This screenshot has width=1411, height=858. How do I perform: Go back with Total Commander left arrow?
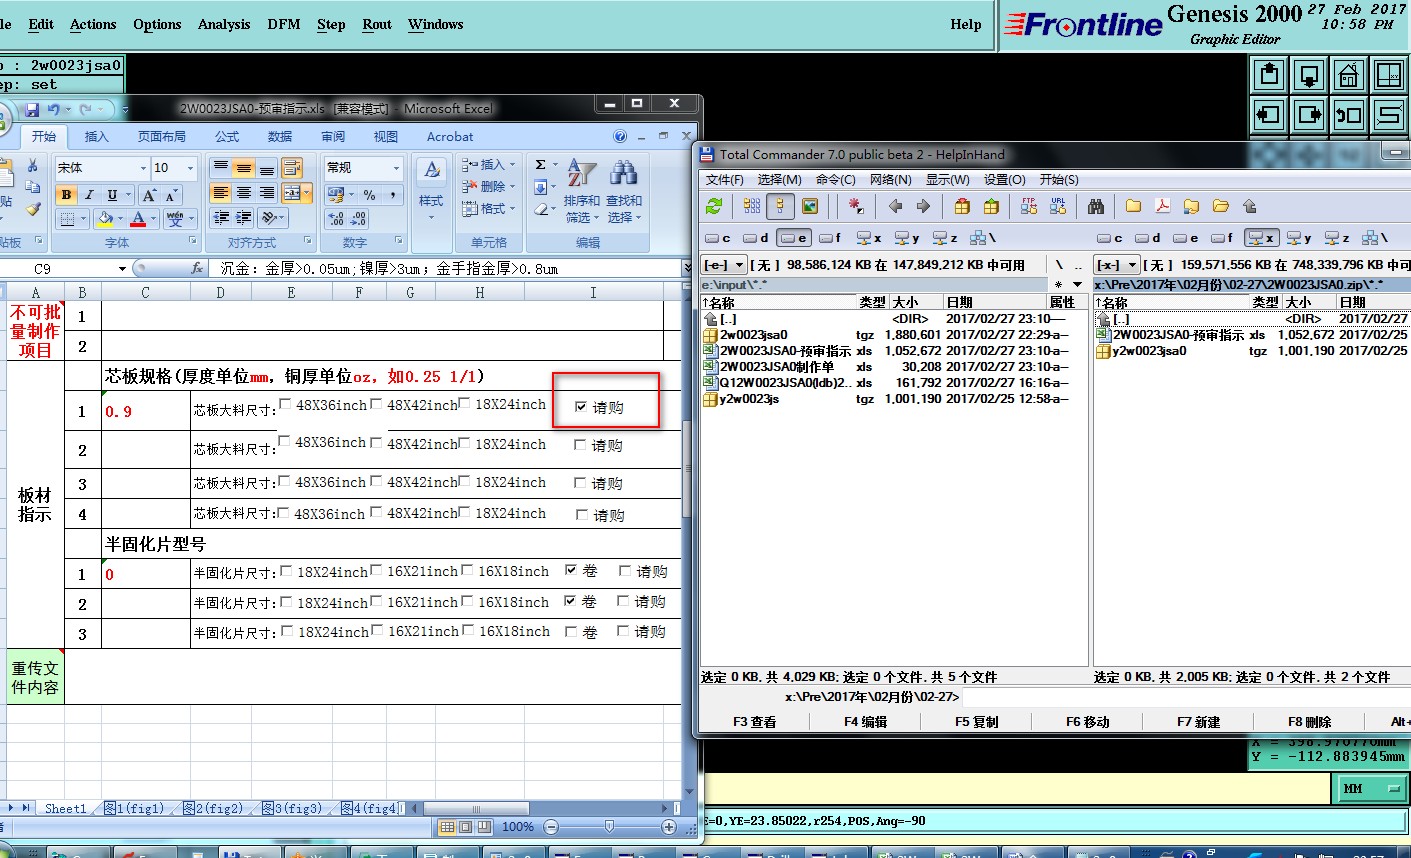coord(895,206)
